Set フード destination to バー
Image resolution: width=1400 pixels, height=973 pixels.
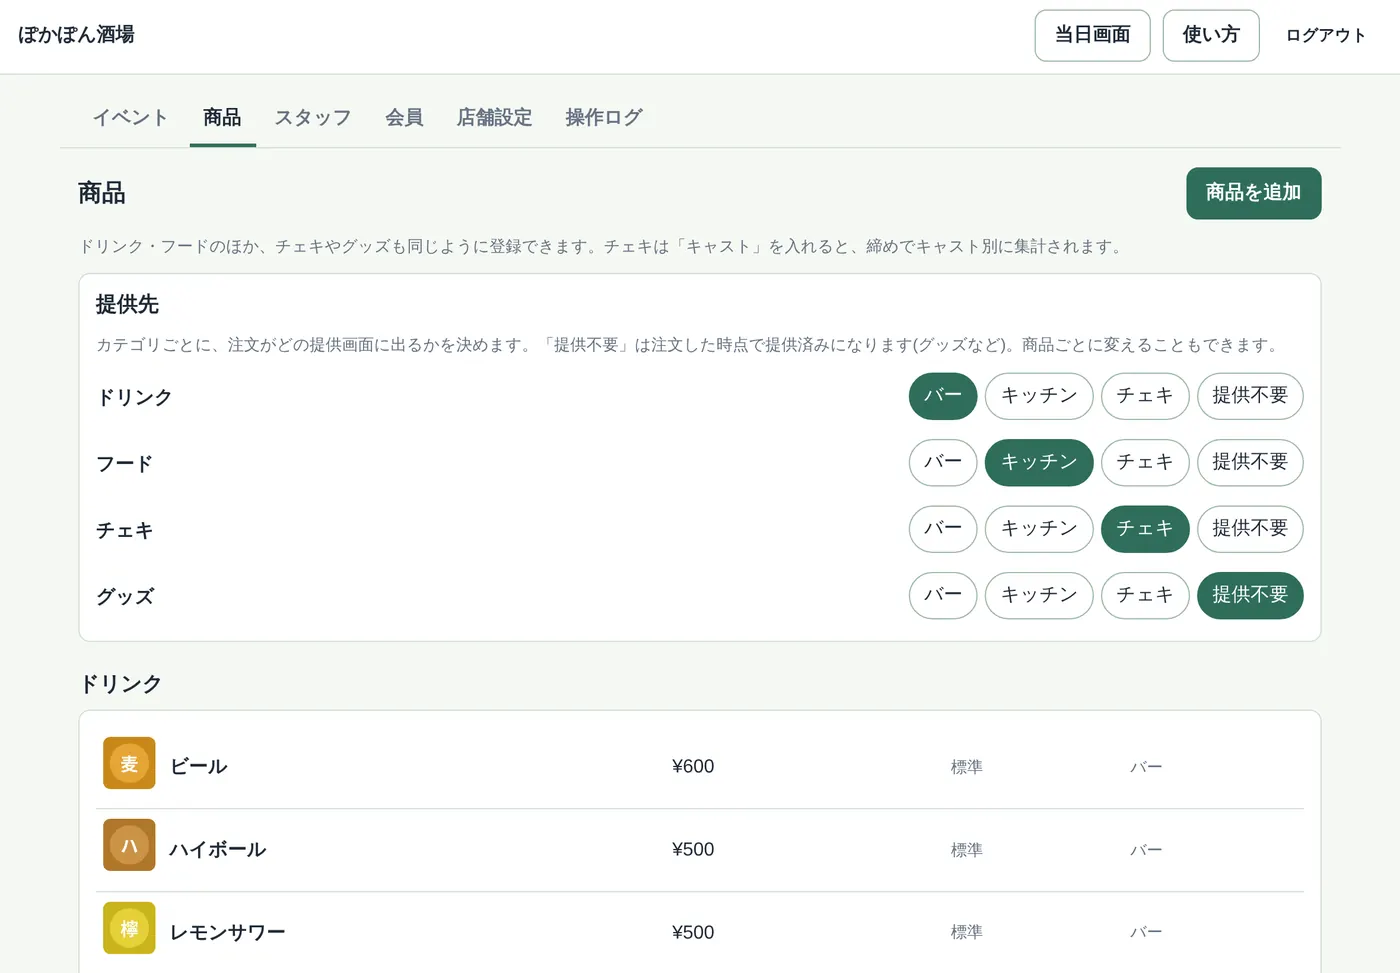943,462
